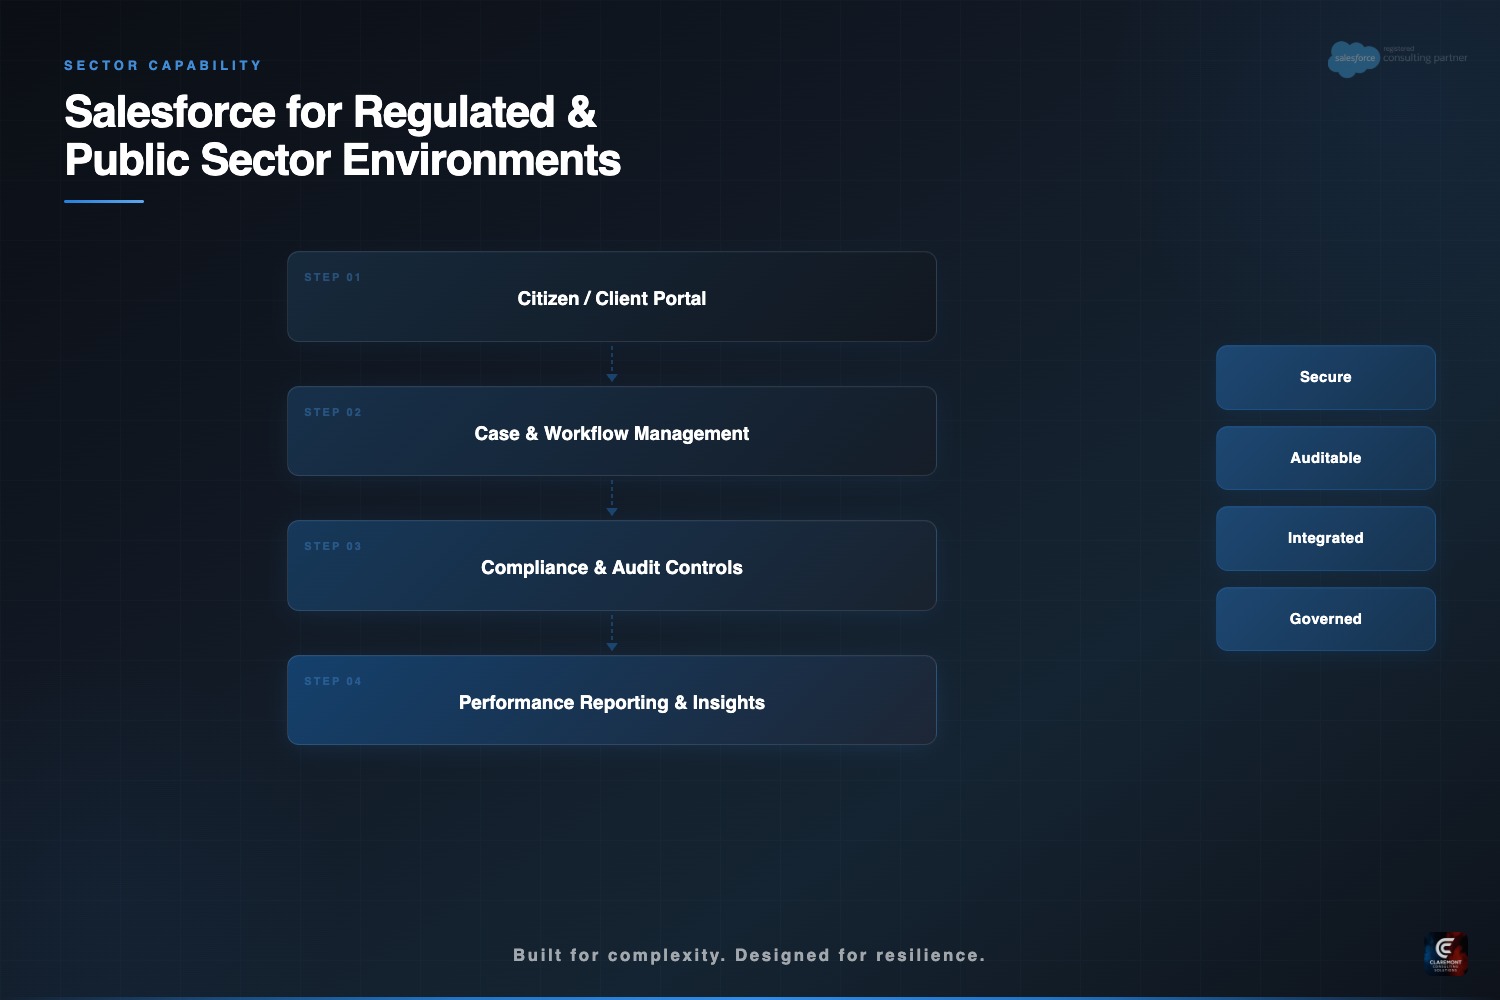Choose the Performance Reporting & Insights step
The height and width of the screenshot is (1000, 1500).
point(611,702)
